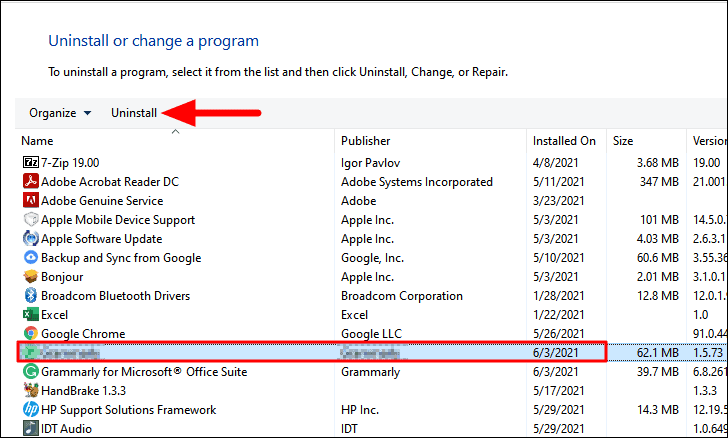Click the 62.1 MB size value
728x438 pixels.
tap(657, 353)
